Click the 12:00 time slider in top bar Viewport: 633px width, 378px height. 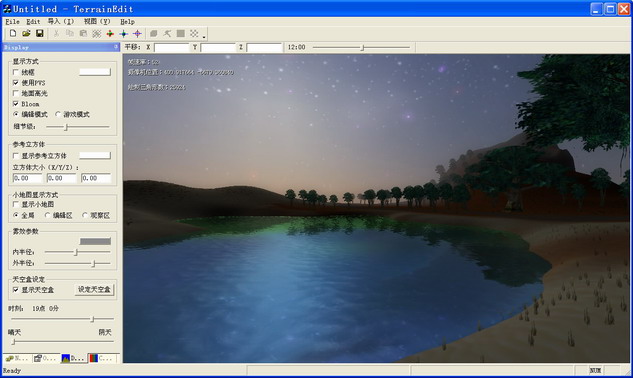click(x=361, y=47)
